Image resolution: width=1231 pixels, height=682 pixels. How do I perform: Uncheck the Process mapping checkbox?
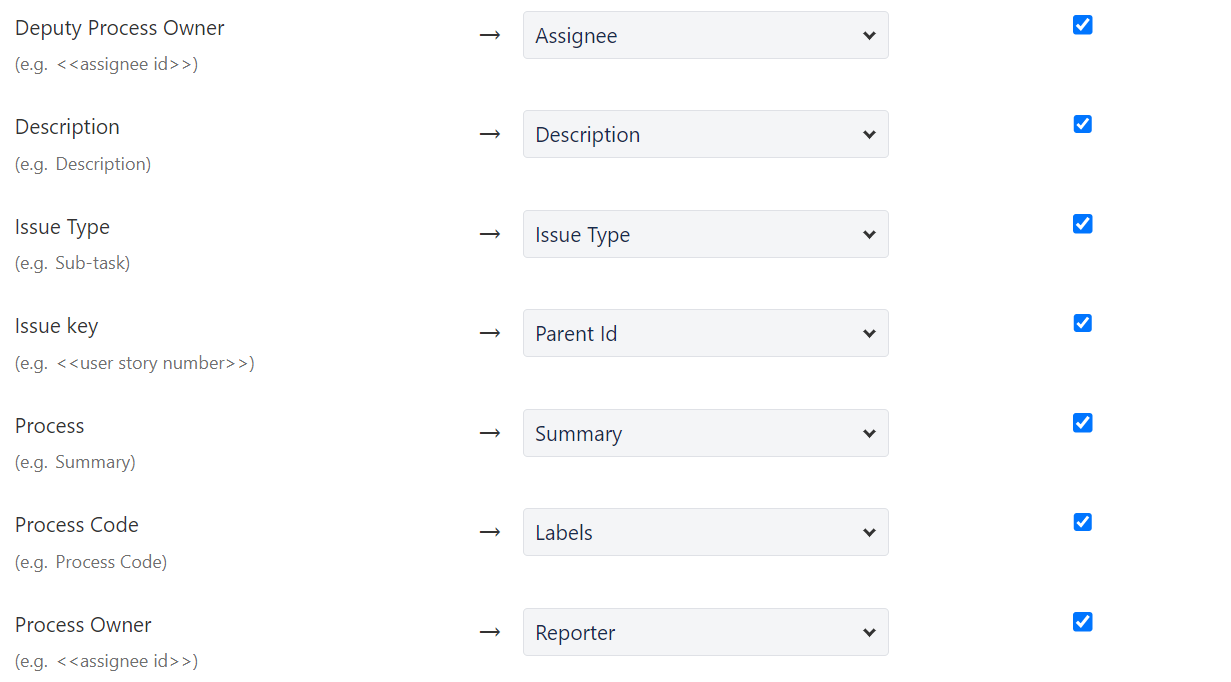pyautogui.click(x=1082, y=423)
